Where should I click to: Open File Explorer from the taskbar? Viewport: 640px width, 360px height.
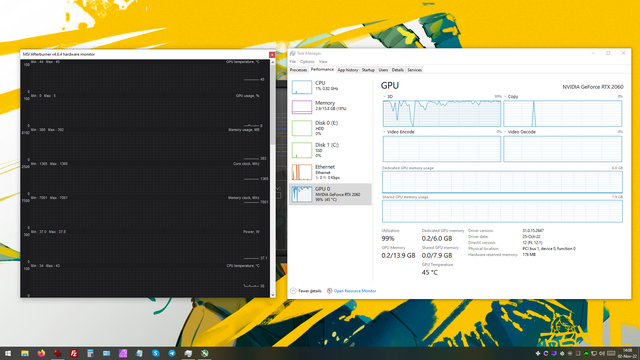25,353
